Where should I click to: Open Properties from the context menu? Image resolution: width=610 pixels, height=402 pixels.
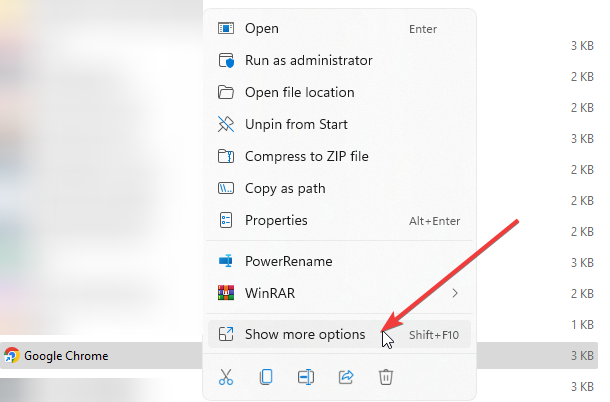(339, 220)
